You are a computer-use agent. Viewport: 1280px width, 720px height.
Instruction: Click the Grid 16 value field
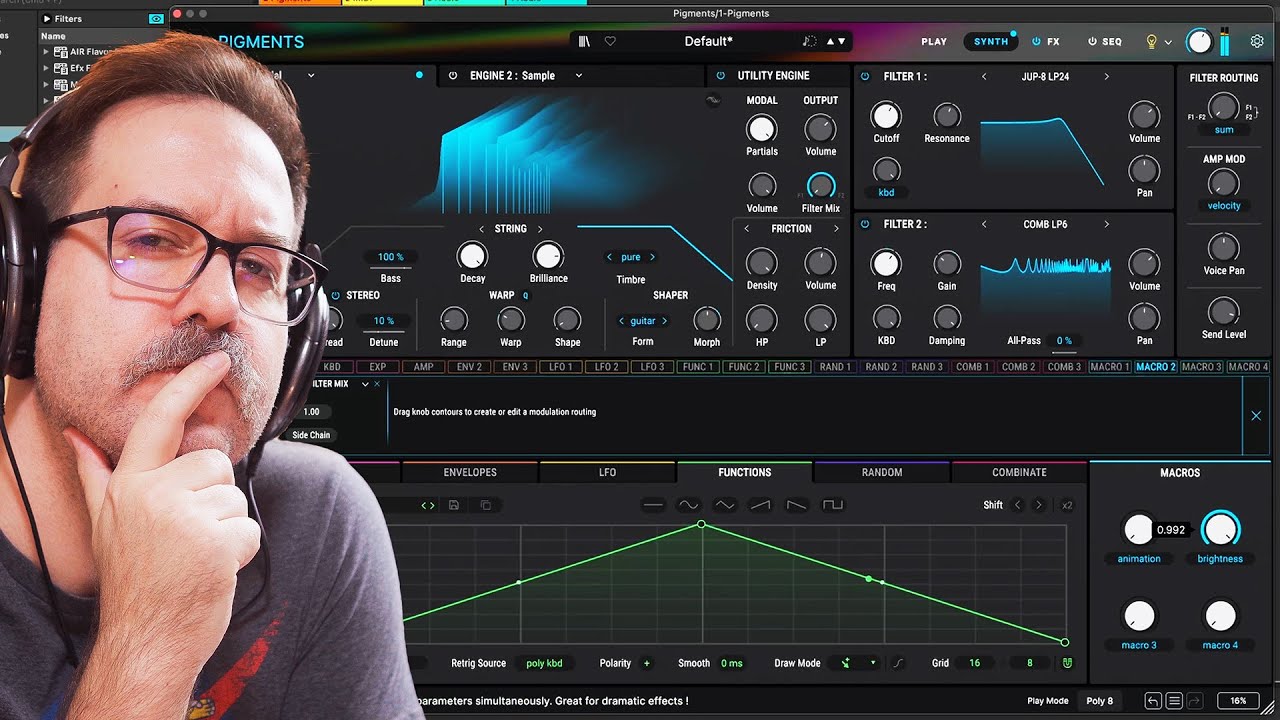pyautogui.click(x=974, y=663)
